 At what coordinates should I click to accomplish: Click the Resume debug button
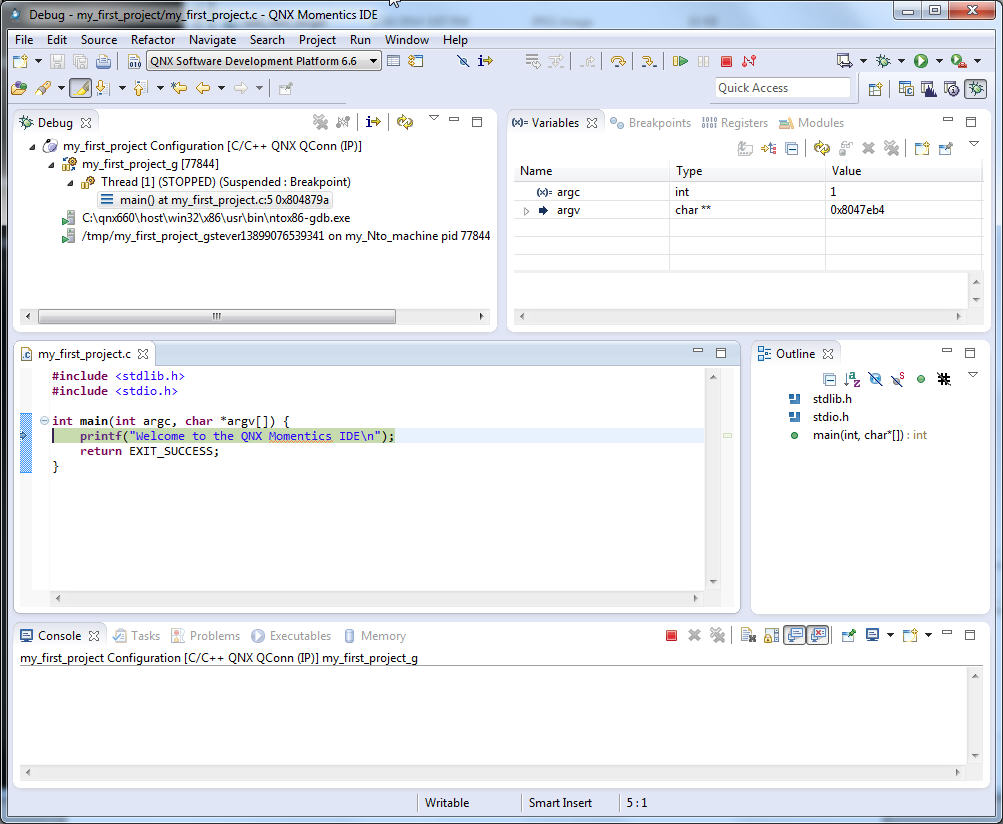680,61
